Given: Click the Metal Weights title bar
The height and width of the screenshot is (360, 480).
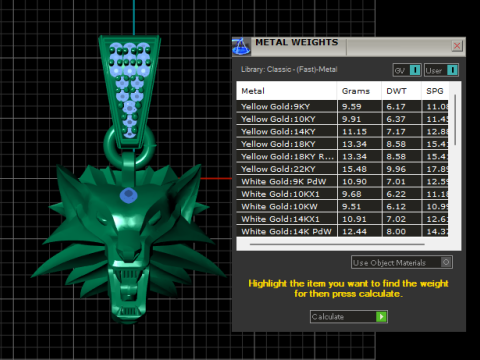Looking at the screenshot, I should (x=348, y=46).
